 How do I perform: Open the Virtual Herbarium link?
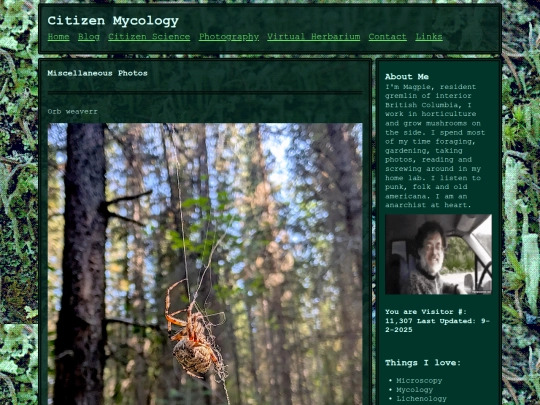click(314, 37)
